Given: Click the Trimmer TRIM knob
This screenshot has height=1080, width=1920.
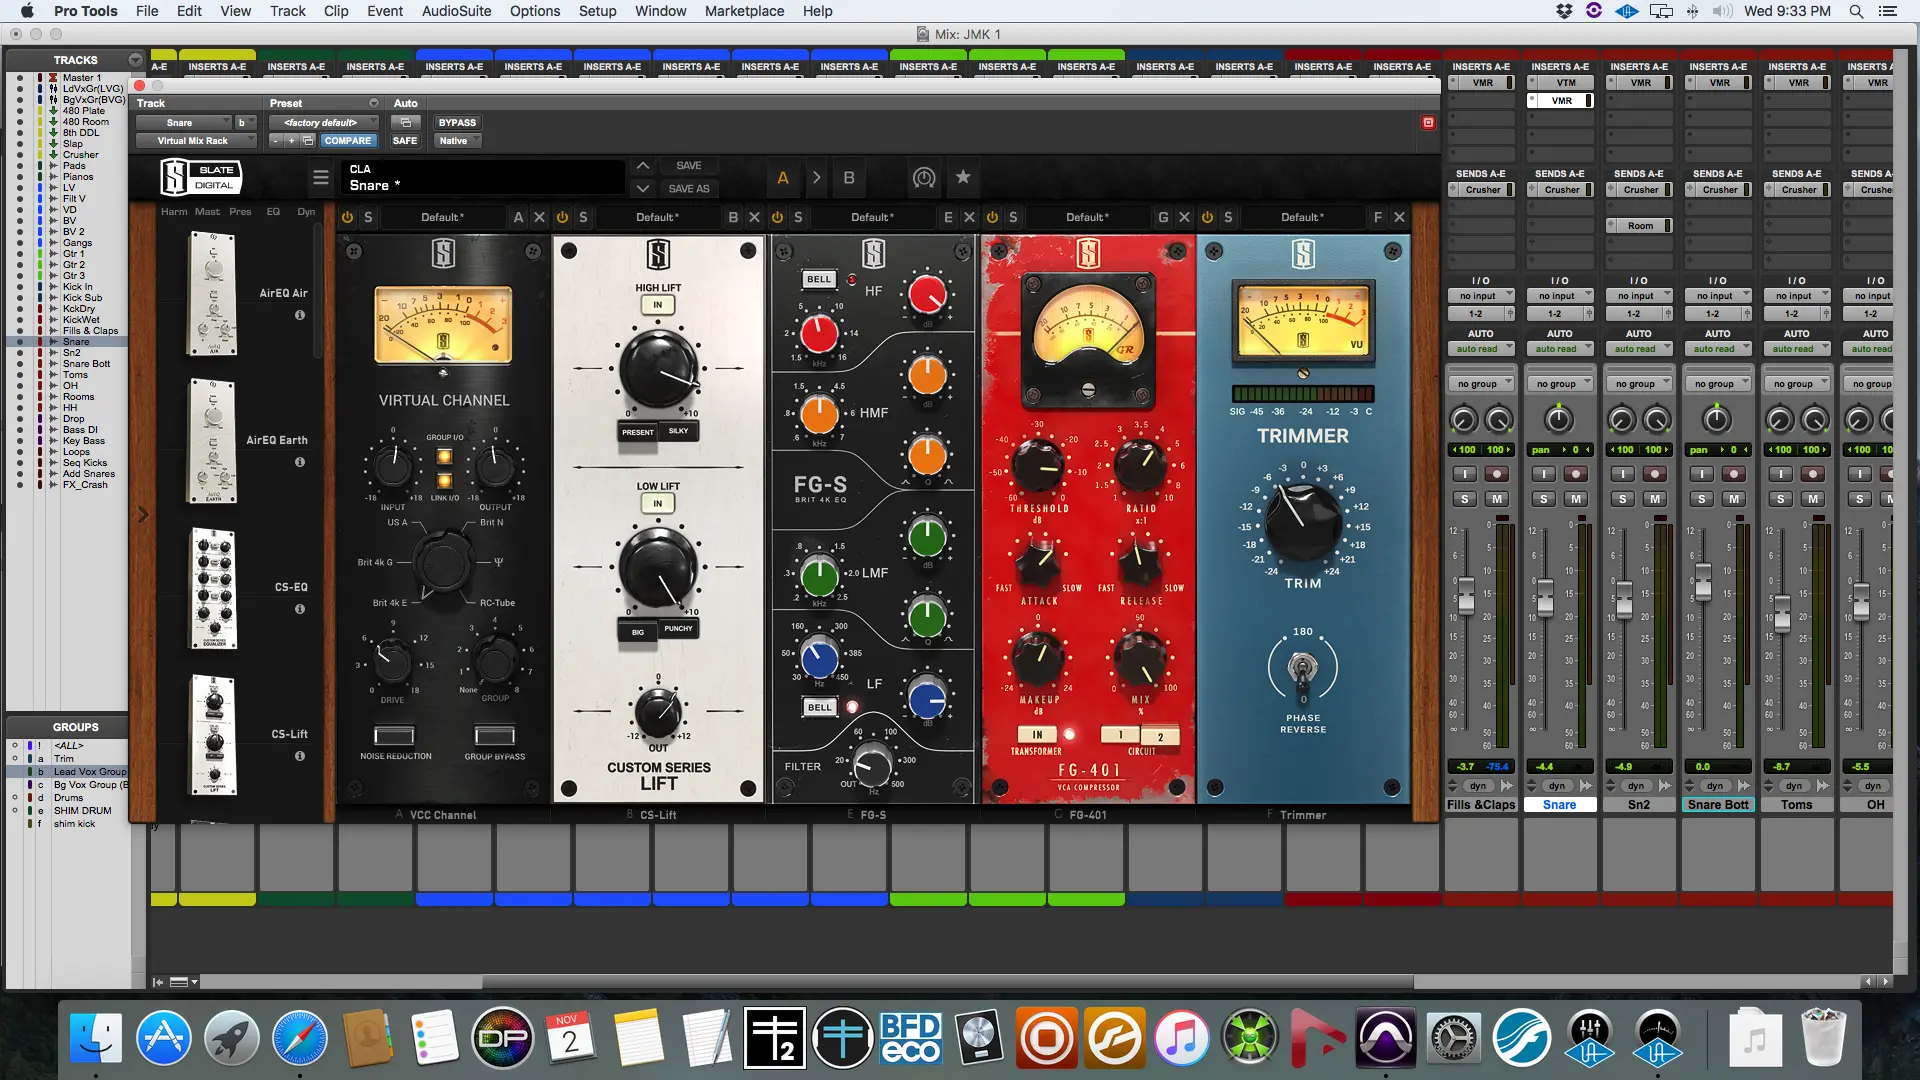Looking at the screenshot, I should (1301, 521).
